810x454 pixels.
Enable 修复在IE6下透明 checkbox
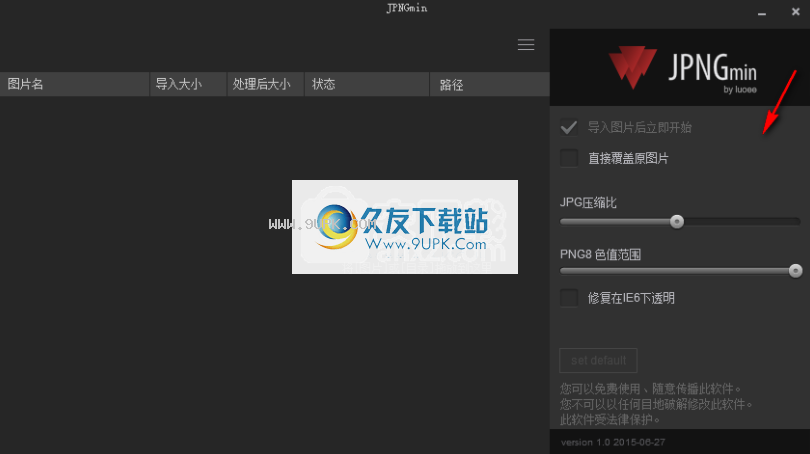pyautogui.click(x=569, y=298)
